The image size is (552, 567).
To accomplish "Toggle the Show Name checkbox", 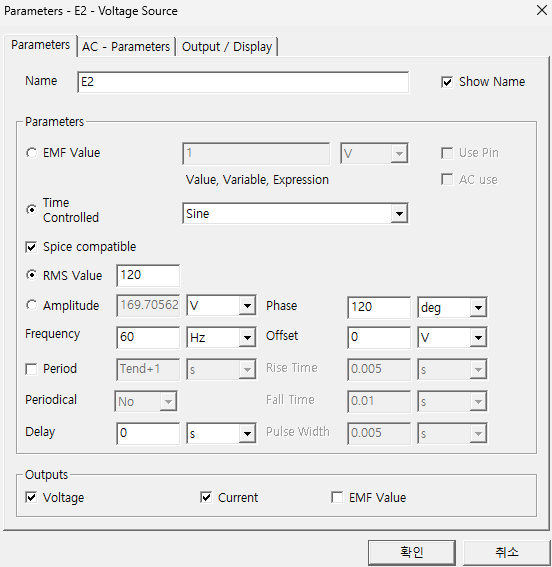I will pyautogui.click(x=447, y=82).
